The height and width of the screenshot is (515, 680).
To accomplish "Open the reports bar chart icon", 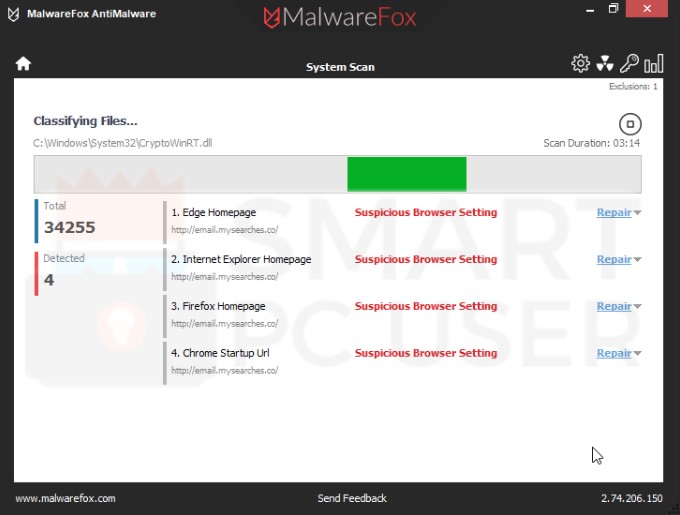I will click(x=654, y=64).
